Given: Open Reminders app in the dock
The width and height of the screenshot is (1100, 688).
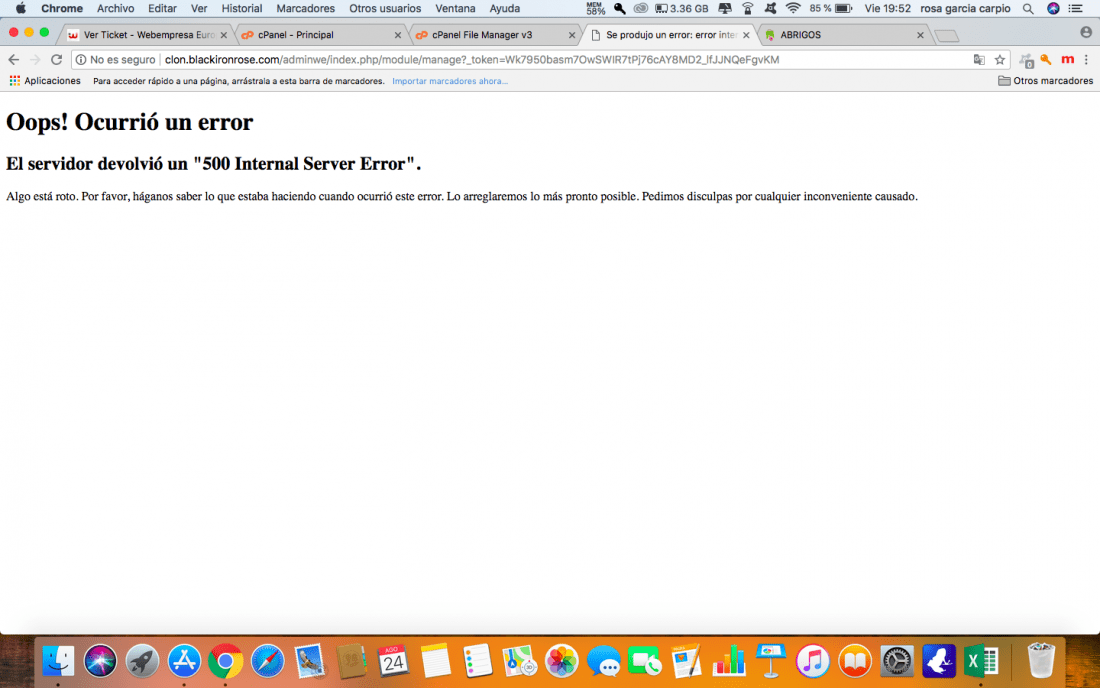Looking at the screenshot, I should [x=477, y=661].
